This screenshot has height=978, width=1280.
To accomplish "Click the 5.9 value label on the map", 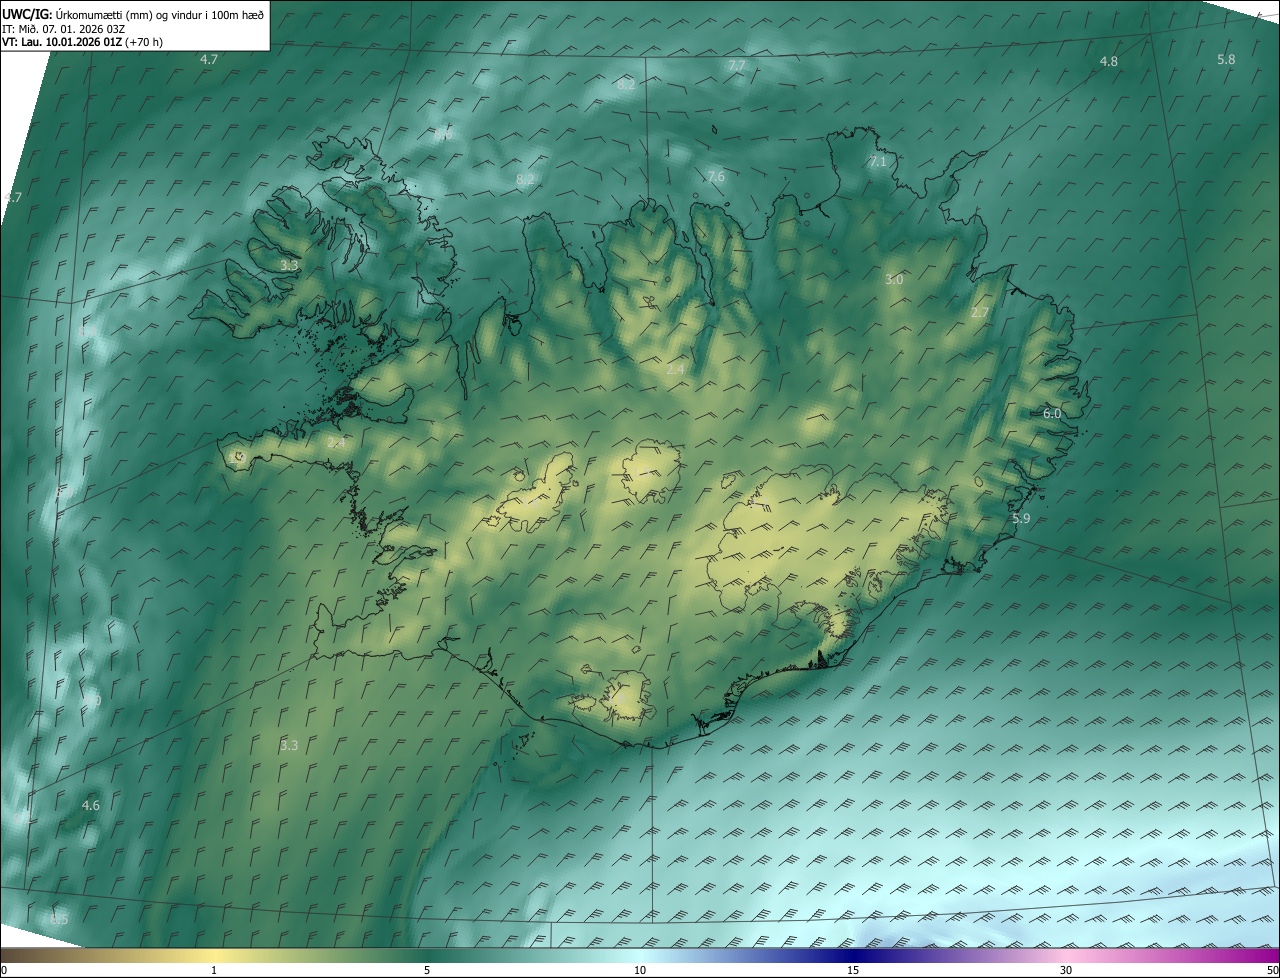I will pyautogui.click(x=1021, y=518).
